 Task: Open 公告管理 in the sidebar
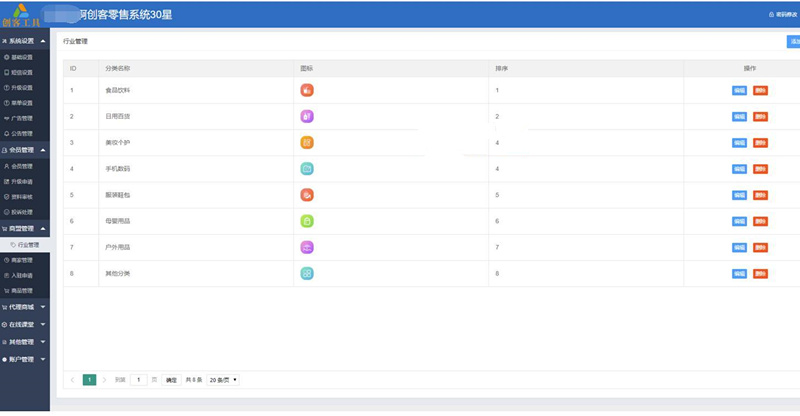click(22, 134)
